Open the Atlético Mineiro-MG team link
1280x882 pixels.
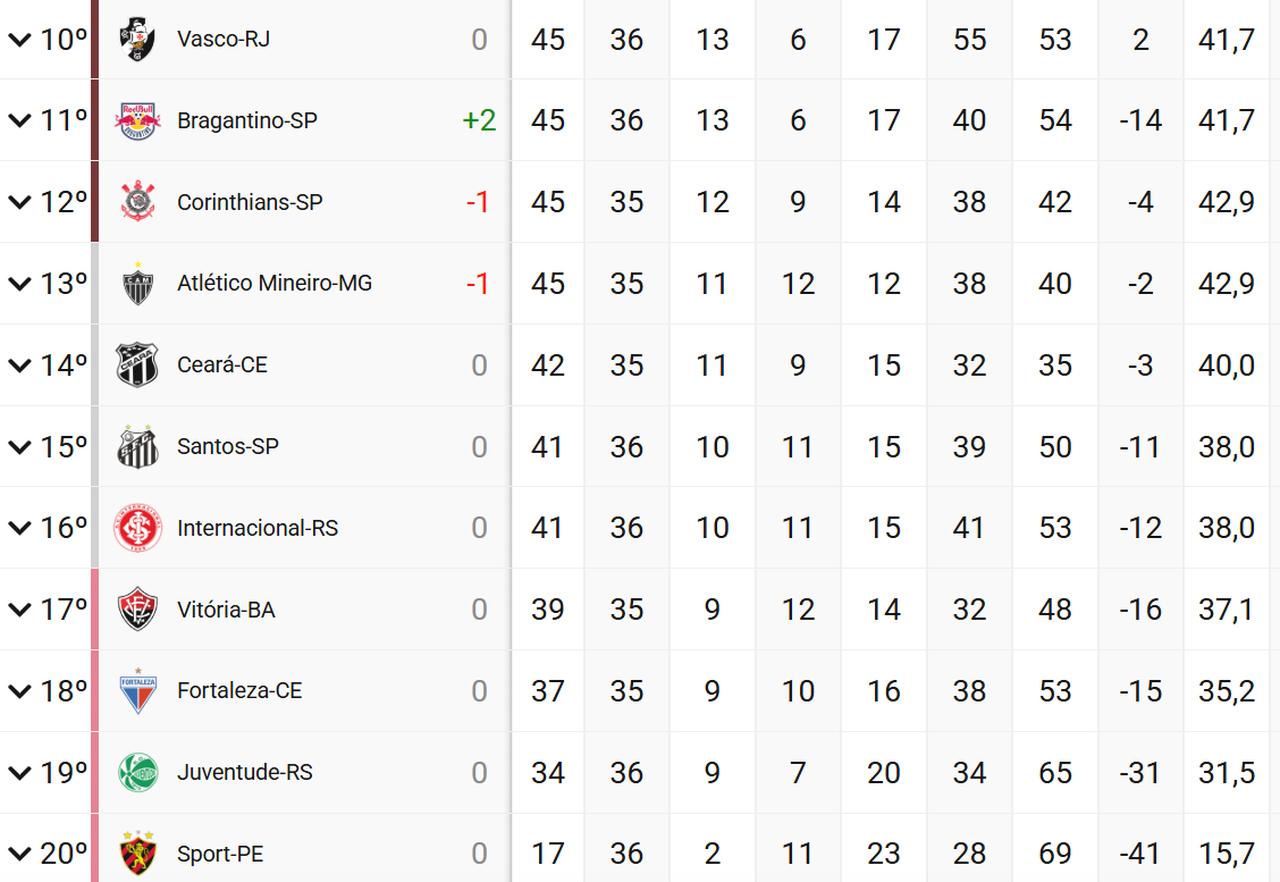click(x=274, y=284)
